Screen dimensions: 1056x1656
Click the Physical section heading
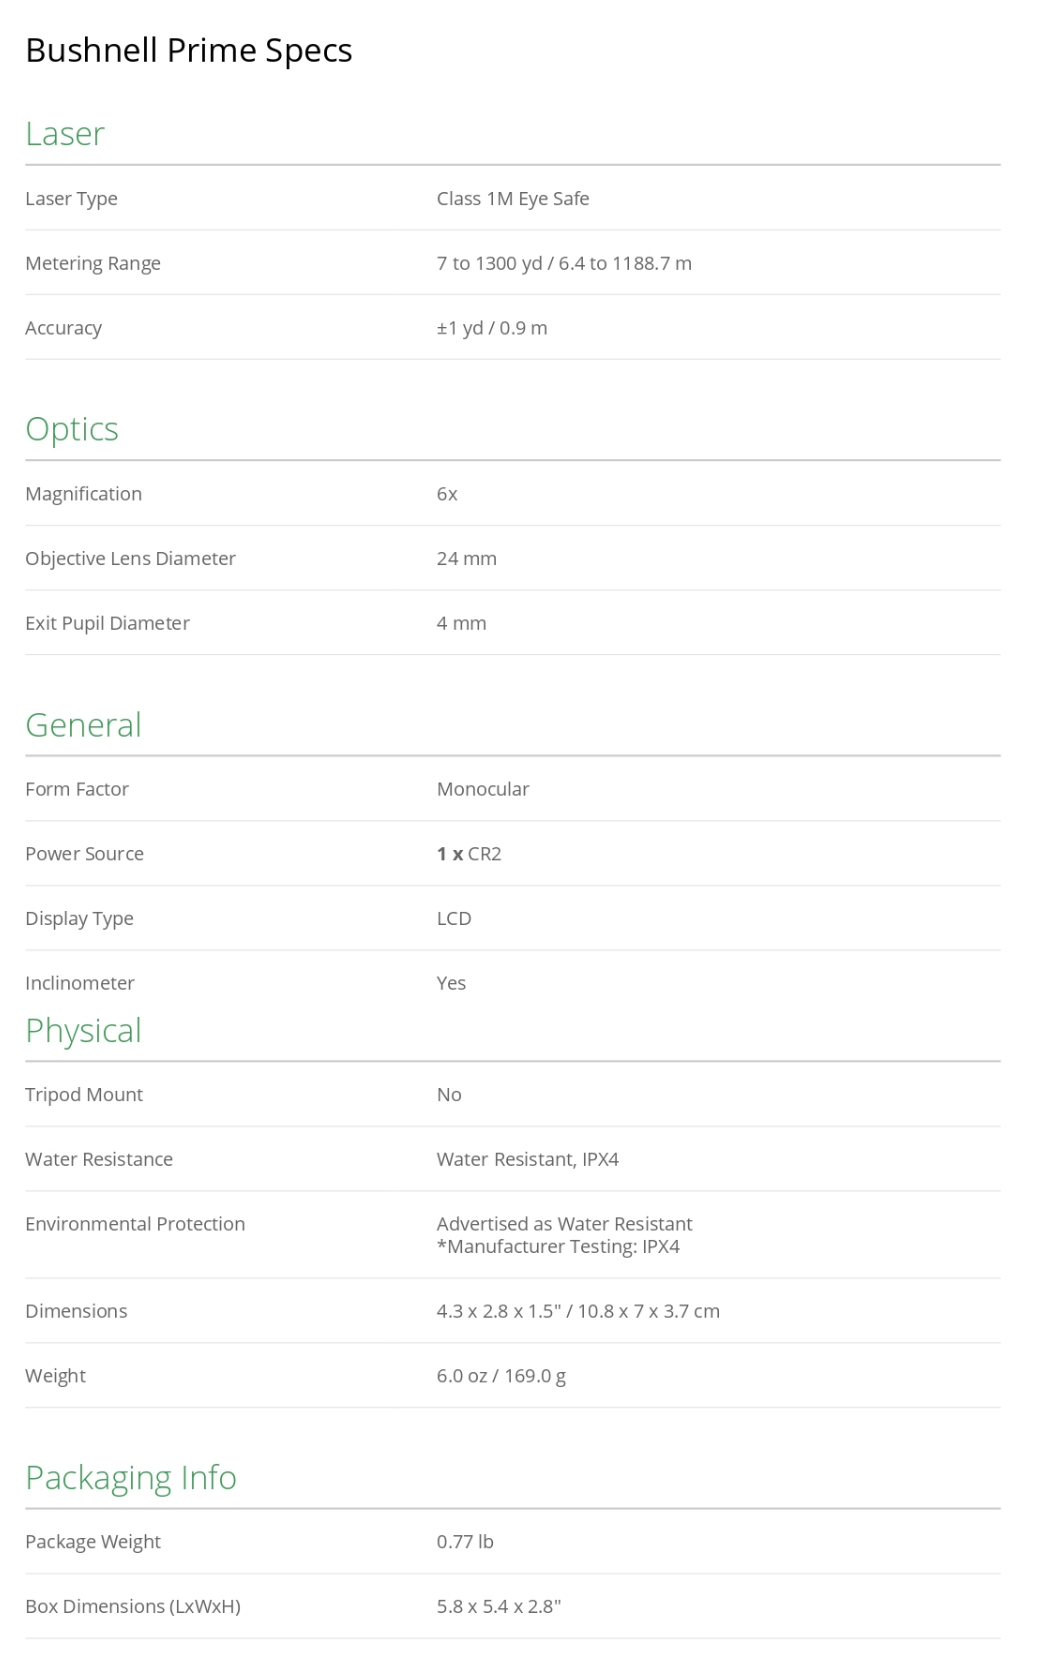pyautogui.click(x=83, y=1030)
